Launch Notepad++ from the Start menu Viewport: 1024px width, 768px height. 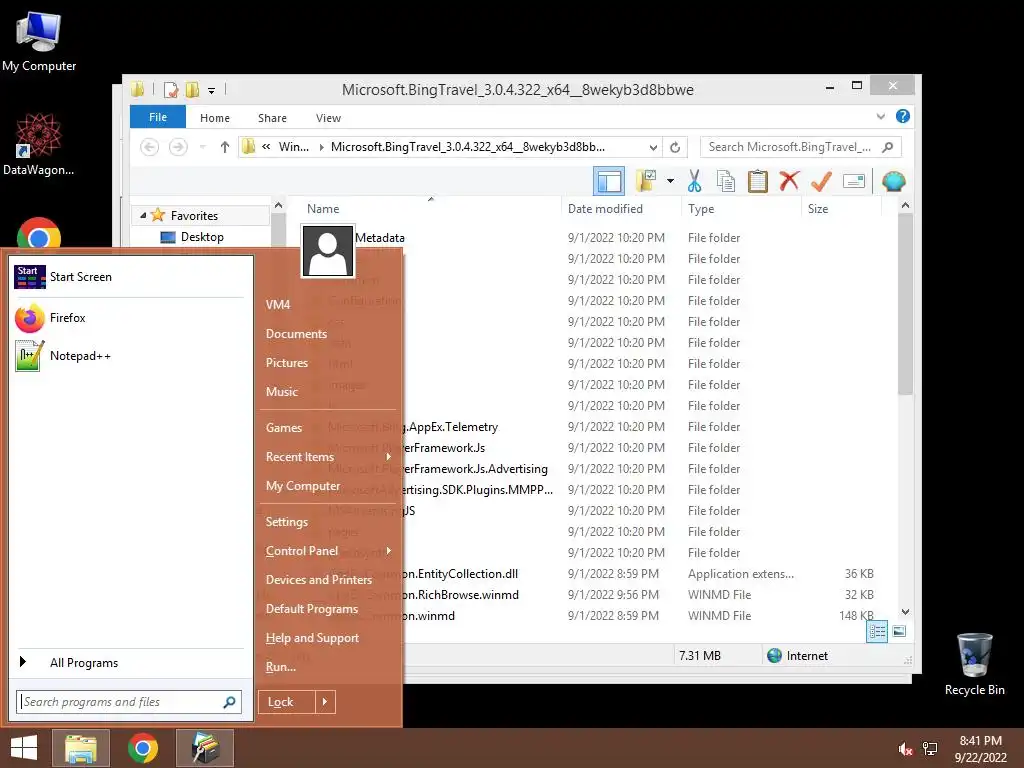coord(129,356)
